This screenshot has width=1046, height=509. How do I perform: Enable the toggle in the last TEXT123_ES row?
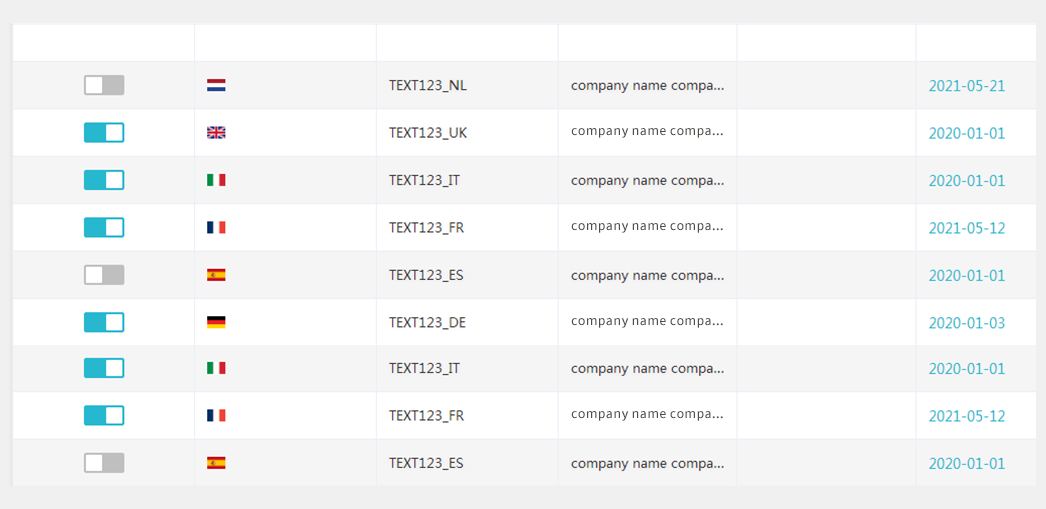(104, 463)
